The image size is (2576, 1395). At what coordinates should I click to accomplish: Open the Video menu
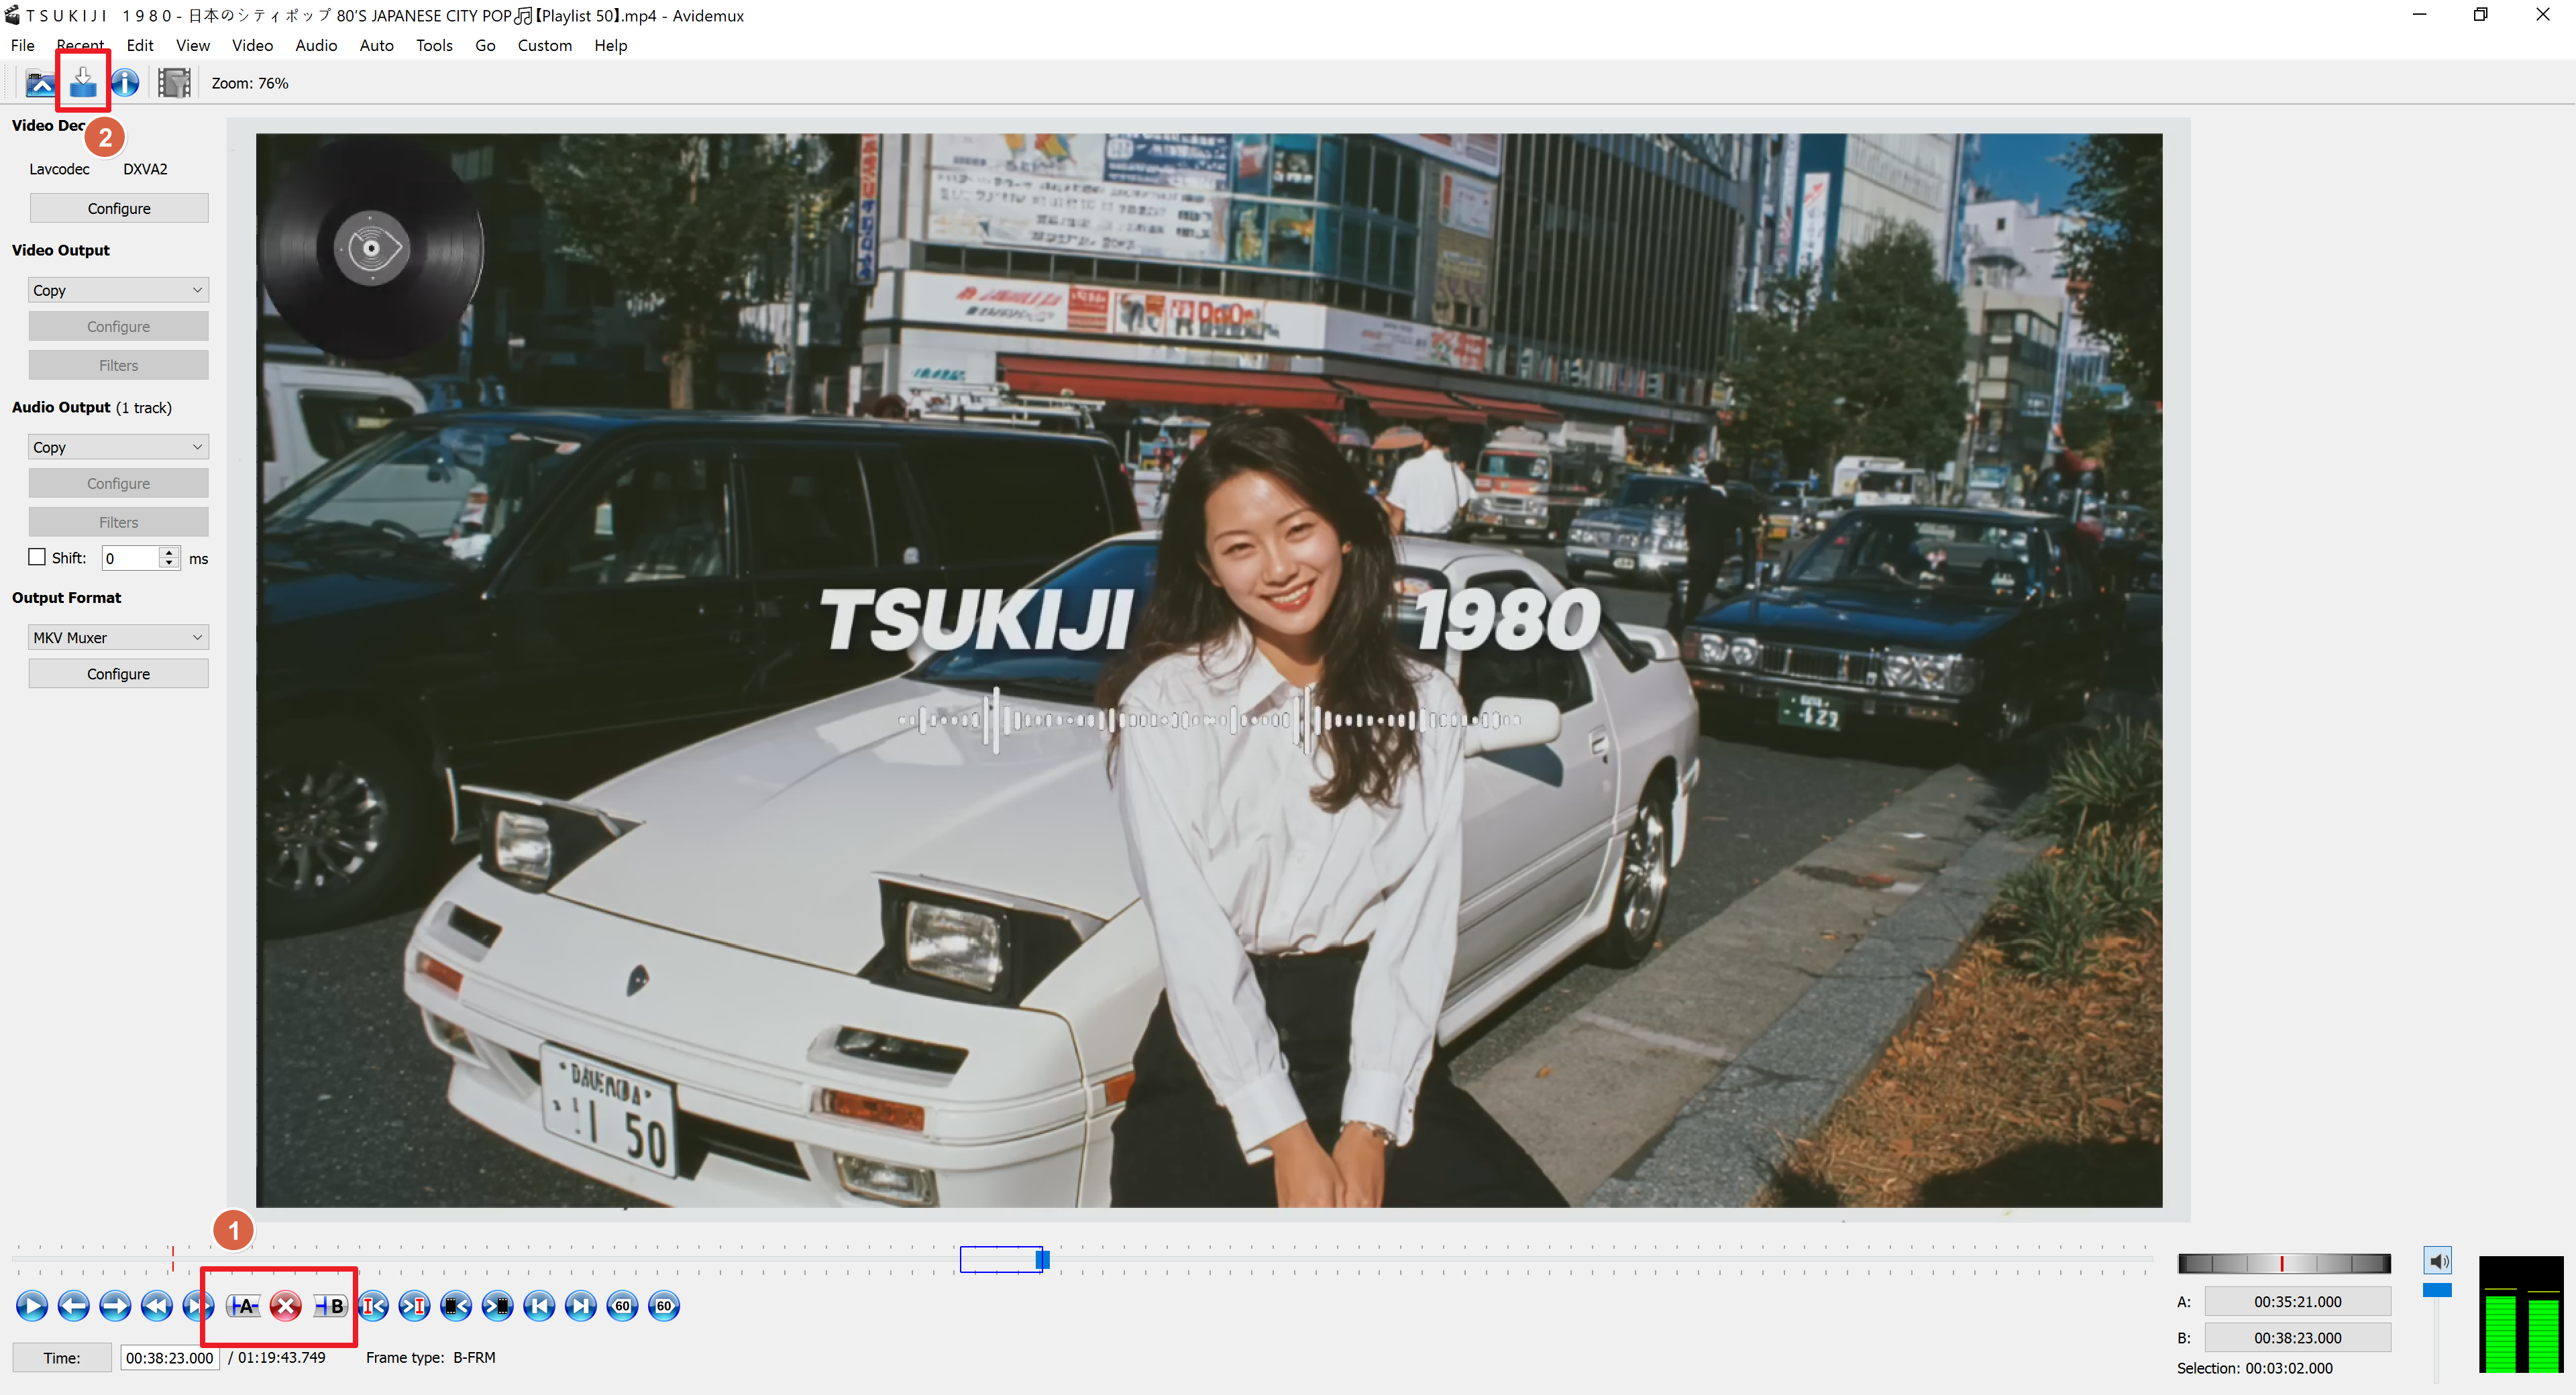point(252,45)
